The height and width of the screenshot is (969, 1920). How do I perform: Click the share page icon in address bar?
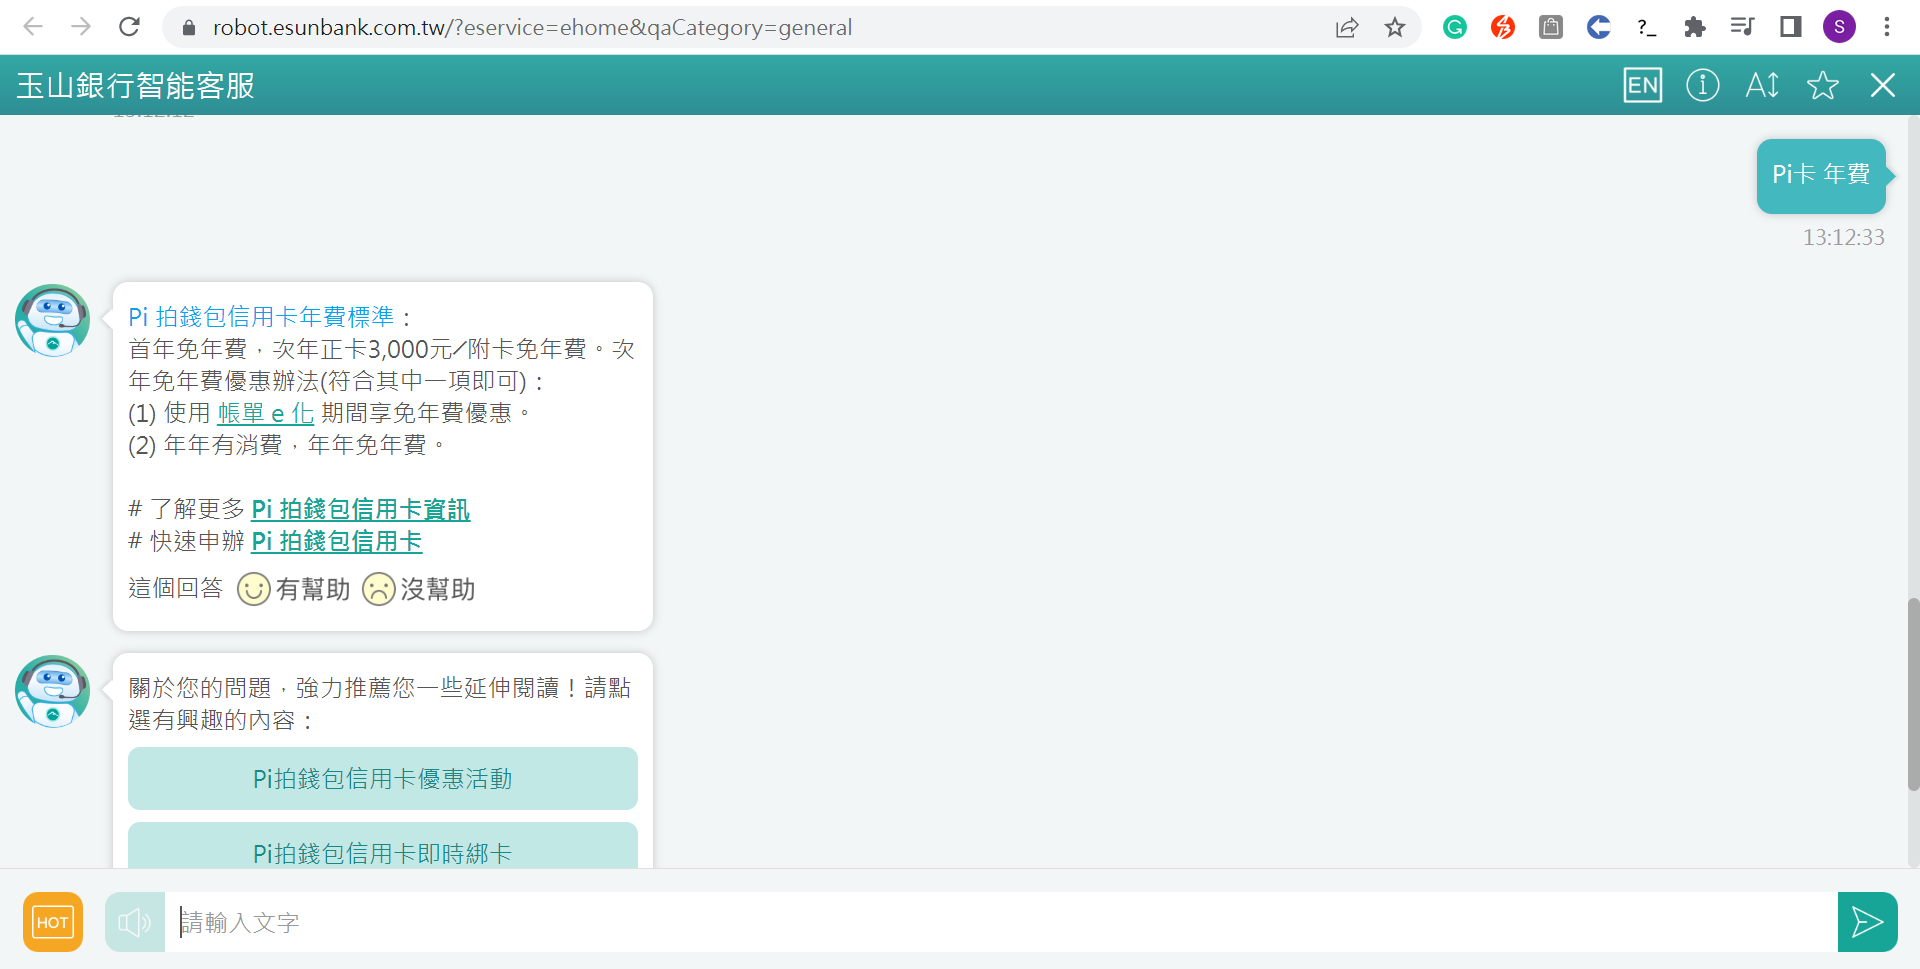1347,27
